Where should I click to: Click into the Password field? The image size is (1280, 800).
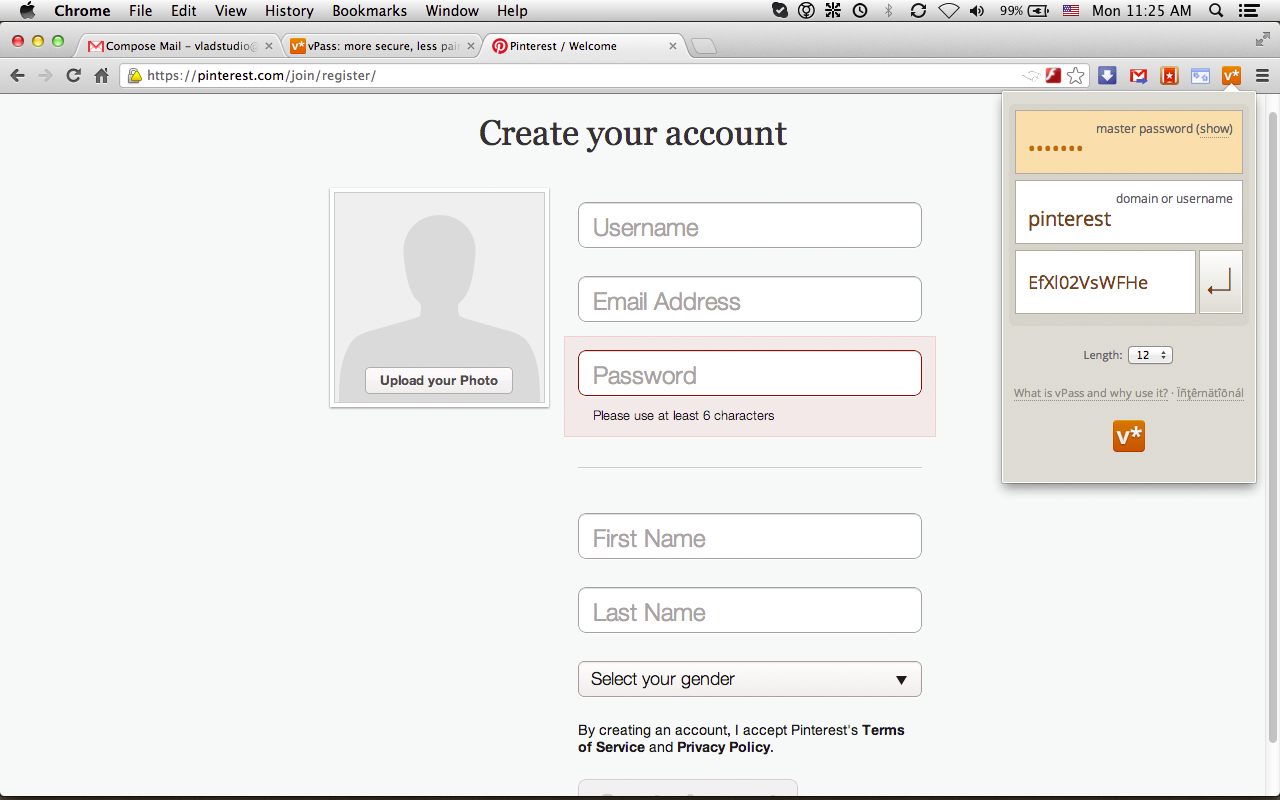pos(750,373)
